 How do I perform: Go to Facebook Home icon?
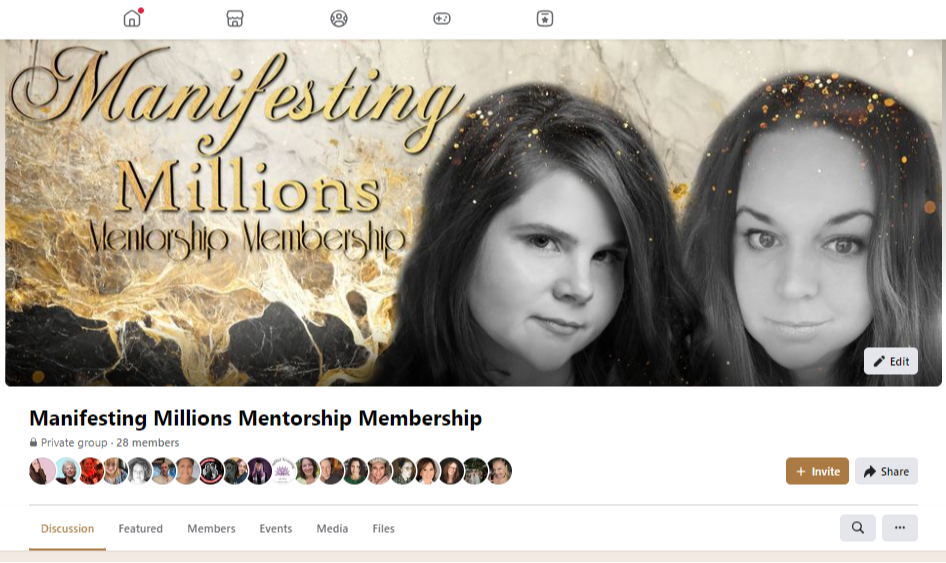coord(132,19)
